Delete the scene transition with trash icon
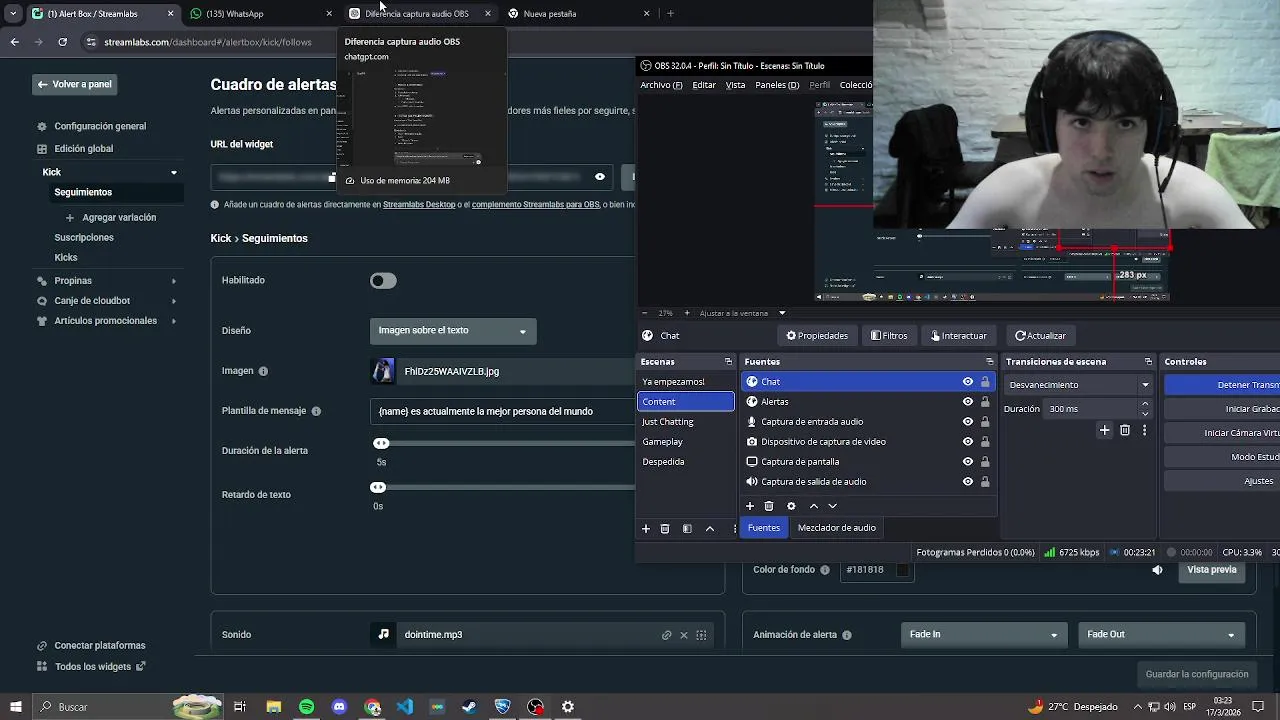Viewport: 1280px width, 720px height. pyautogui.click(x=1125, y=430)
